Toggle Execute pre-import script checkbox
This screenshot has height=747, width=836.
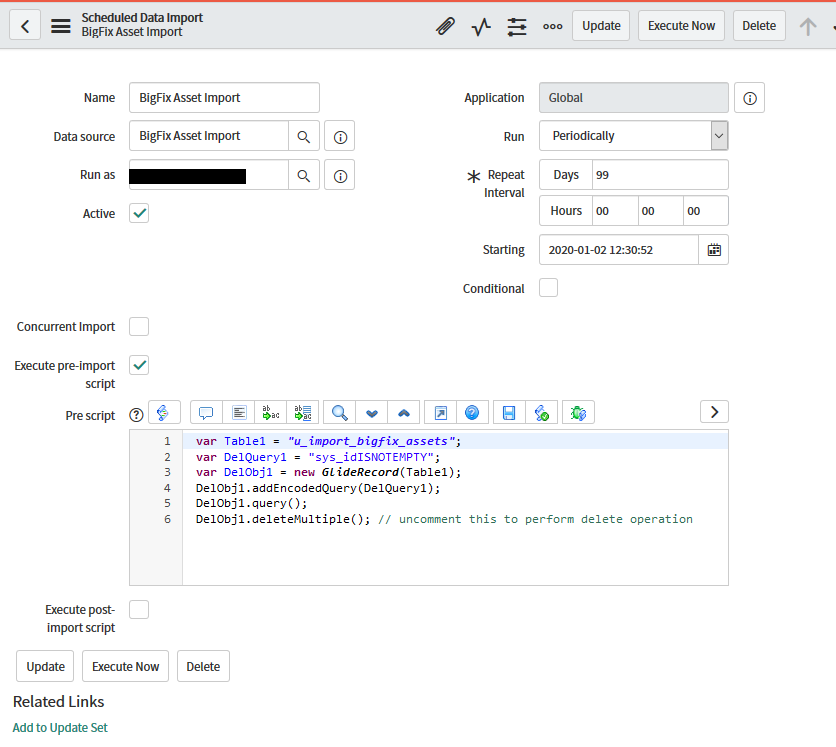[139, 365]
